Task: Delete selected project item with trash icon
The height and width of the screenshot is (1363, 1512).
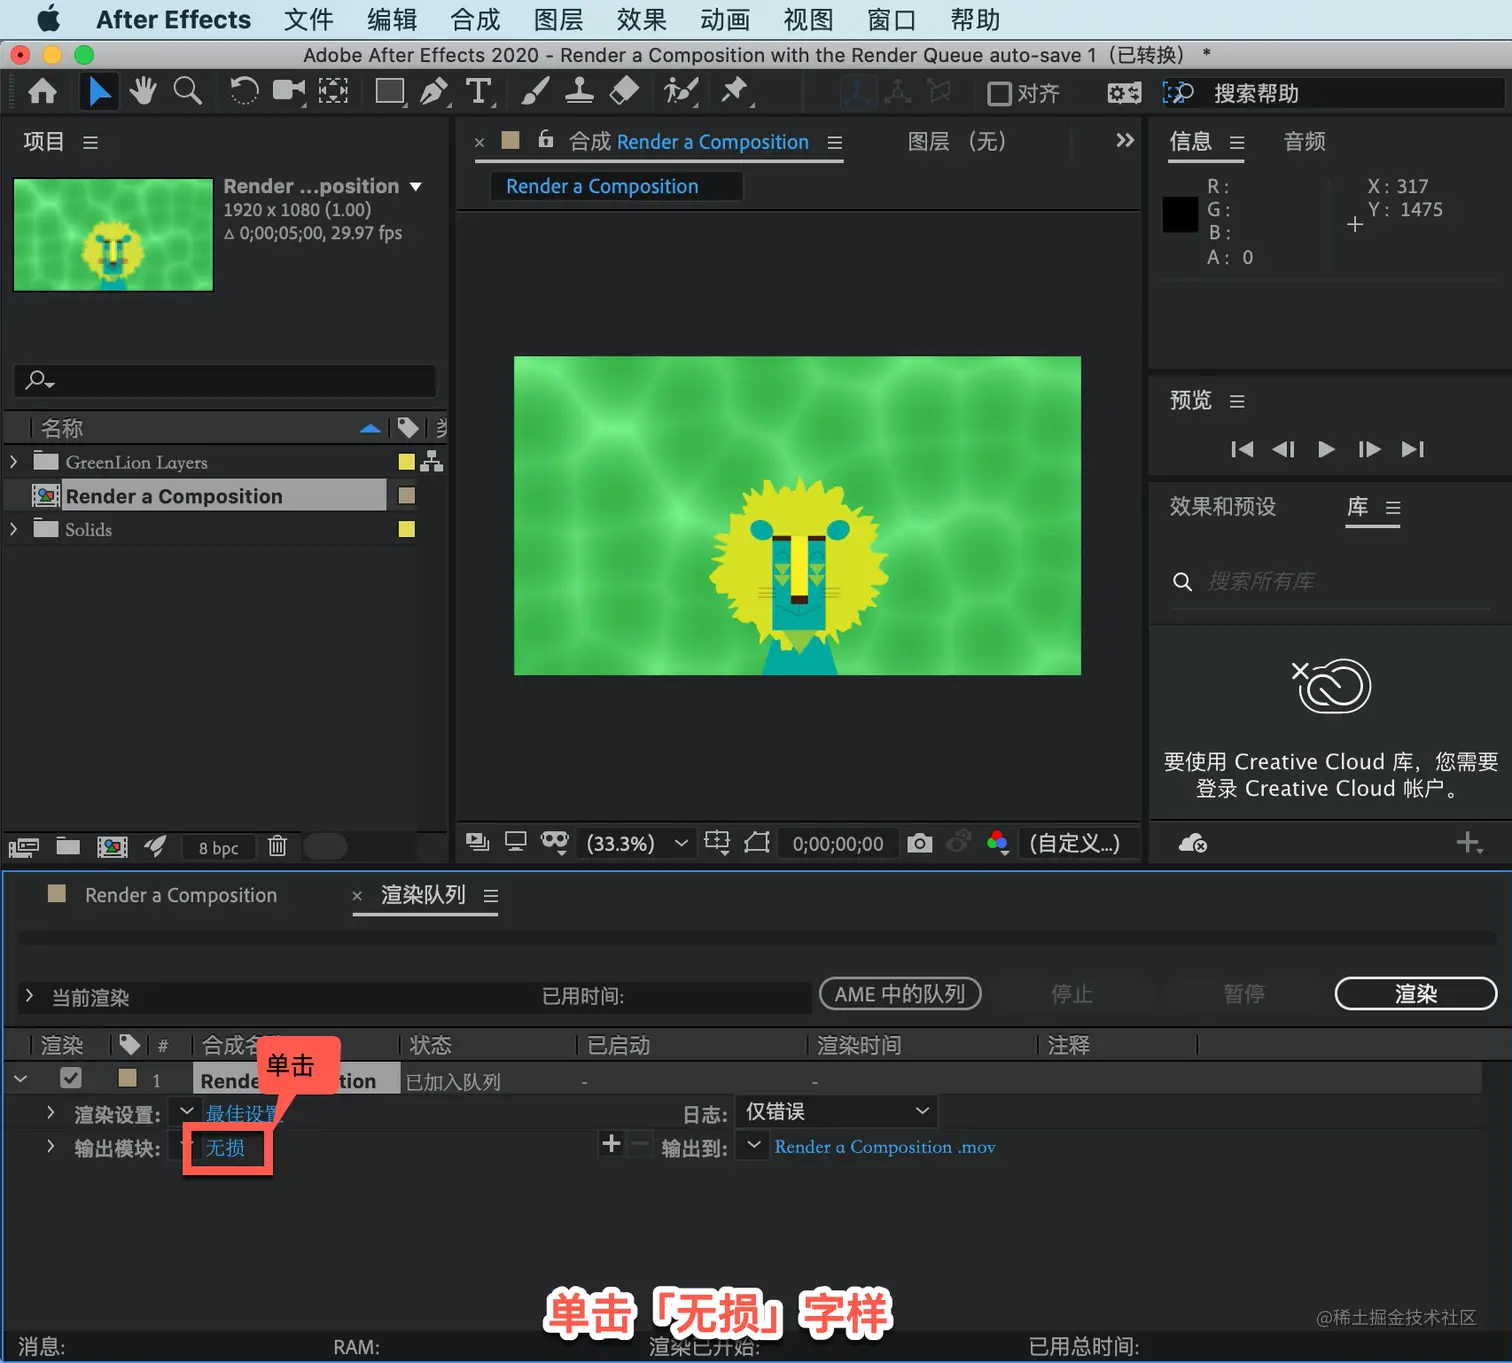Action: coord(277,846)
